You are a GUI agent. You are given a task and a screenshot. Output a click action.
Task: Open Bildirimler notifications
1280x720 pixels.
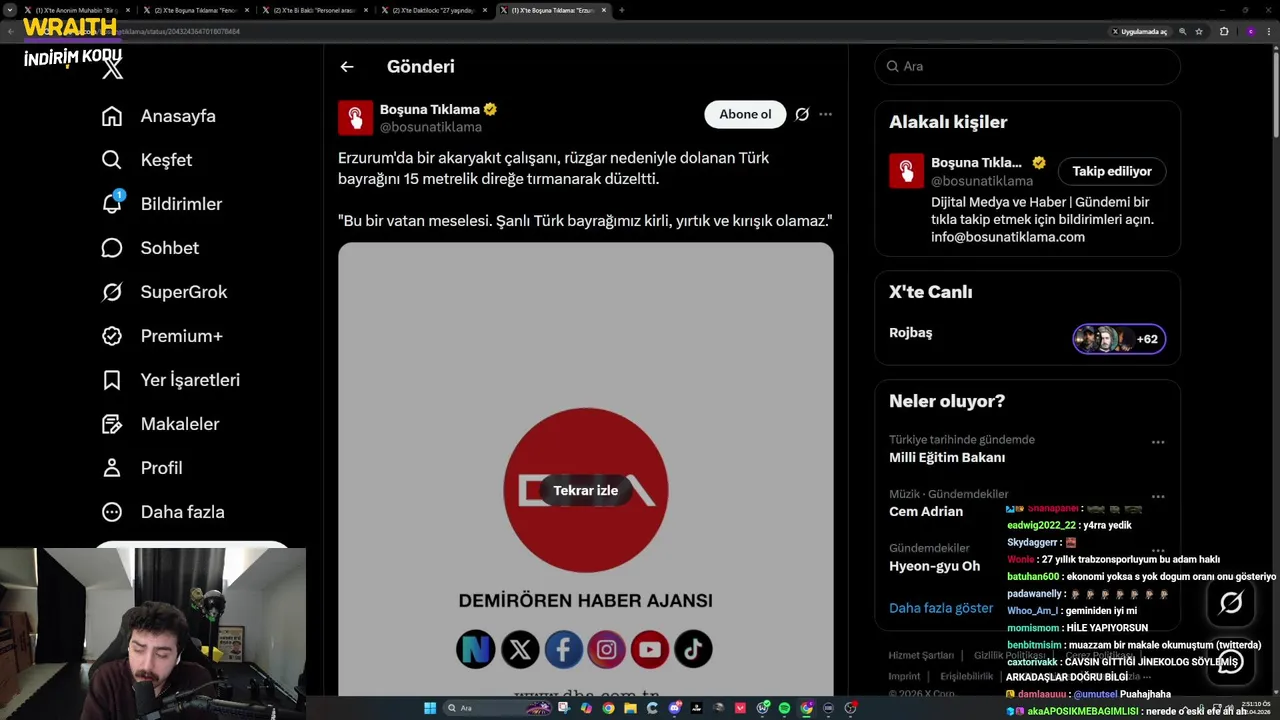(163, 204)
